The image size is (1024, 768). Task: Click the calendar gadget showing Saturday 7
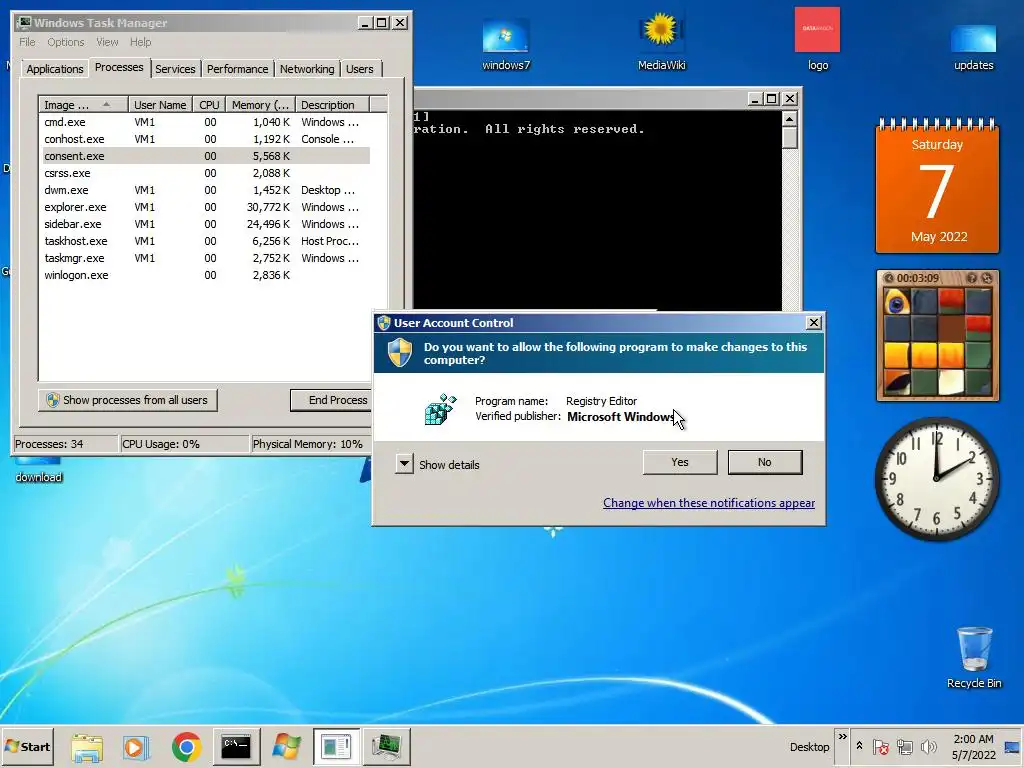click(x=937, y=185)
